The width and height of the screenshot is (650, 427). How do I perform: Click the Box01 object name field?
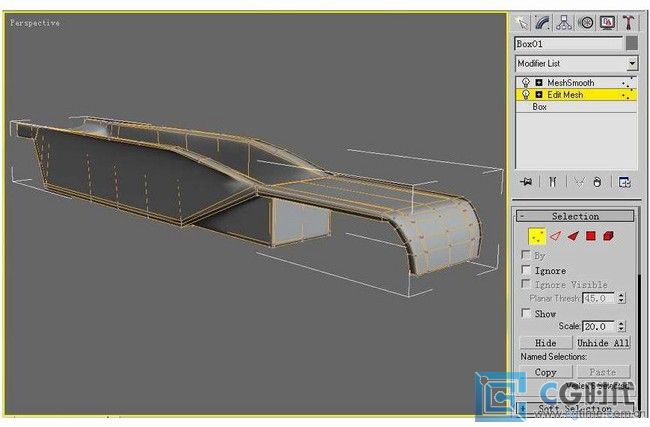pyautogui.click(x=568, y=44)
